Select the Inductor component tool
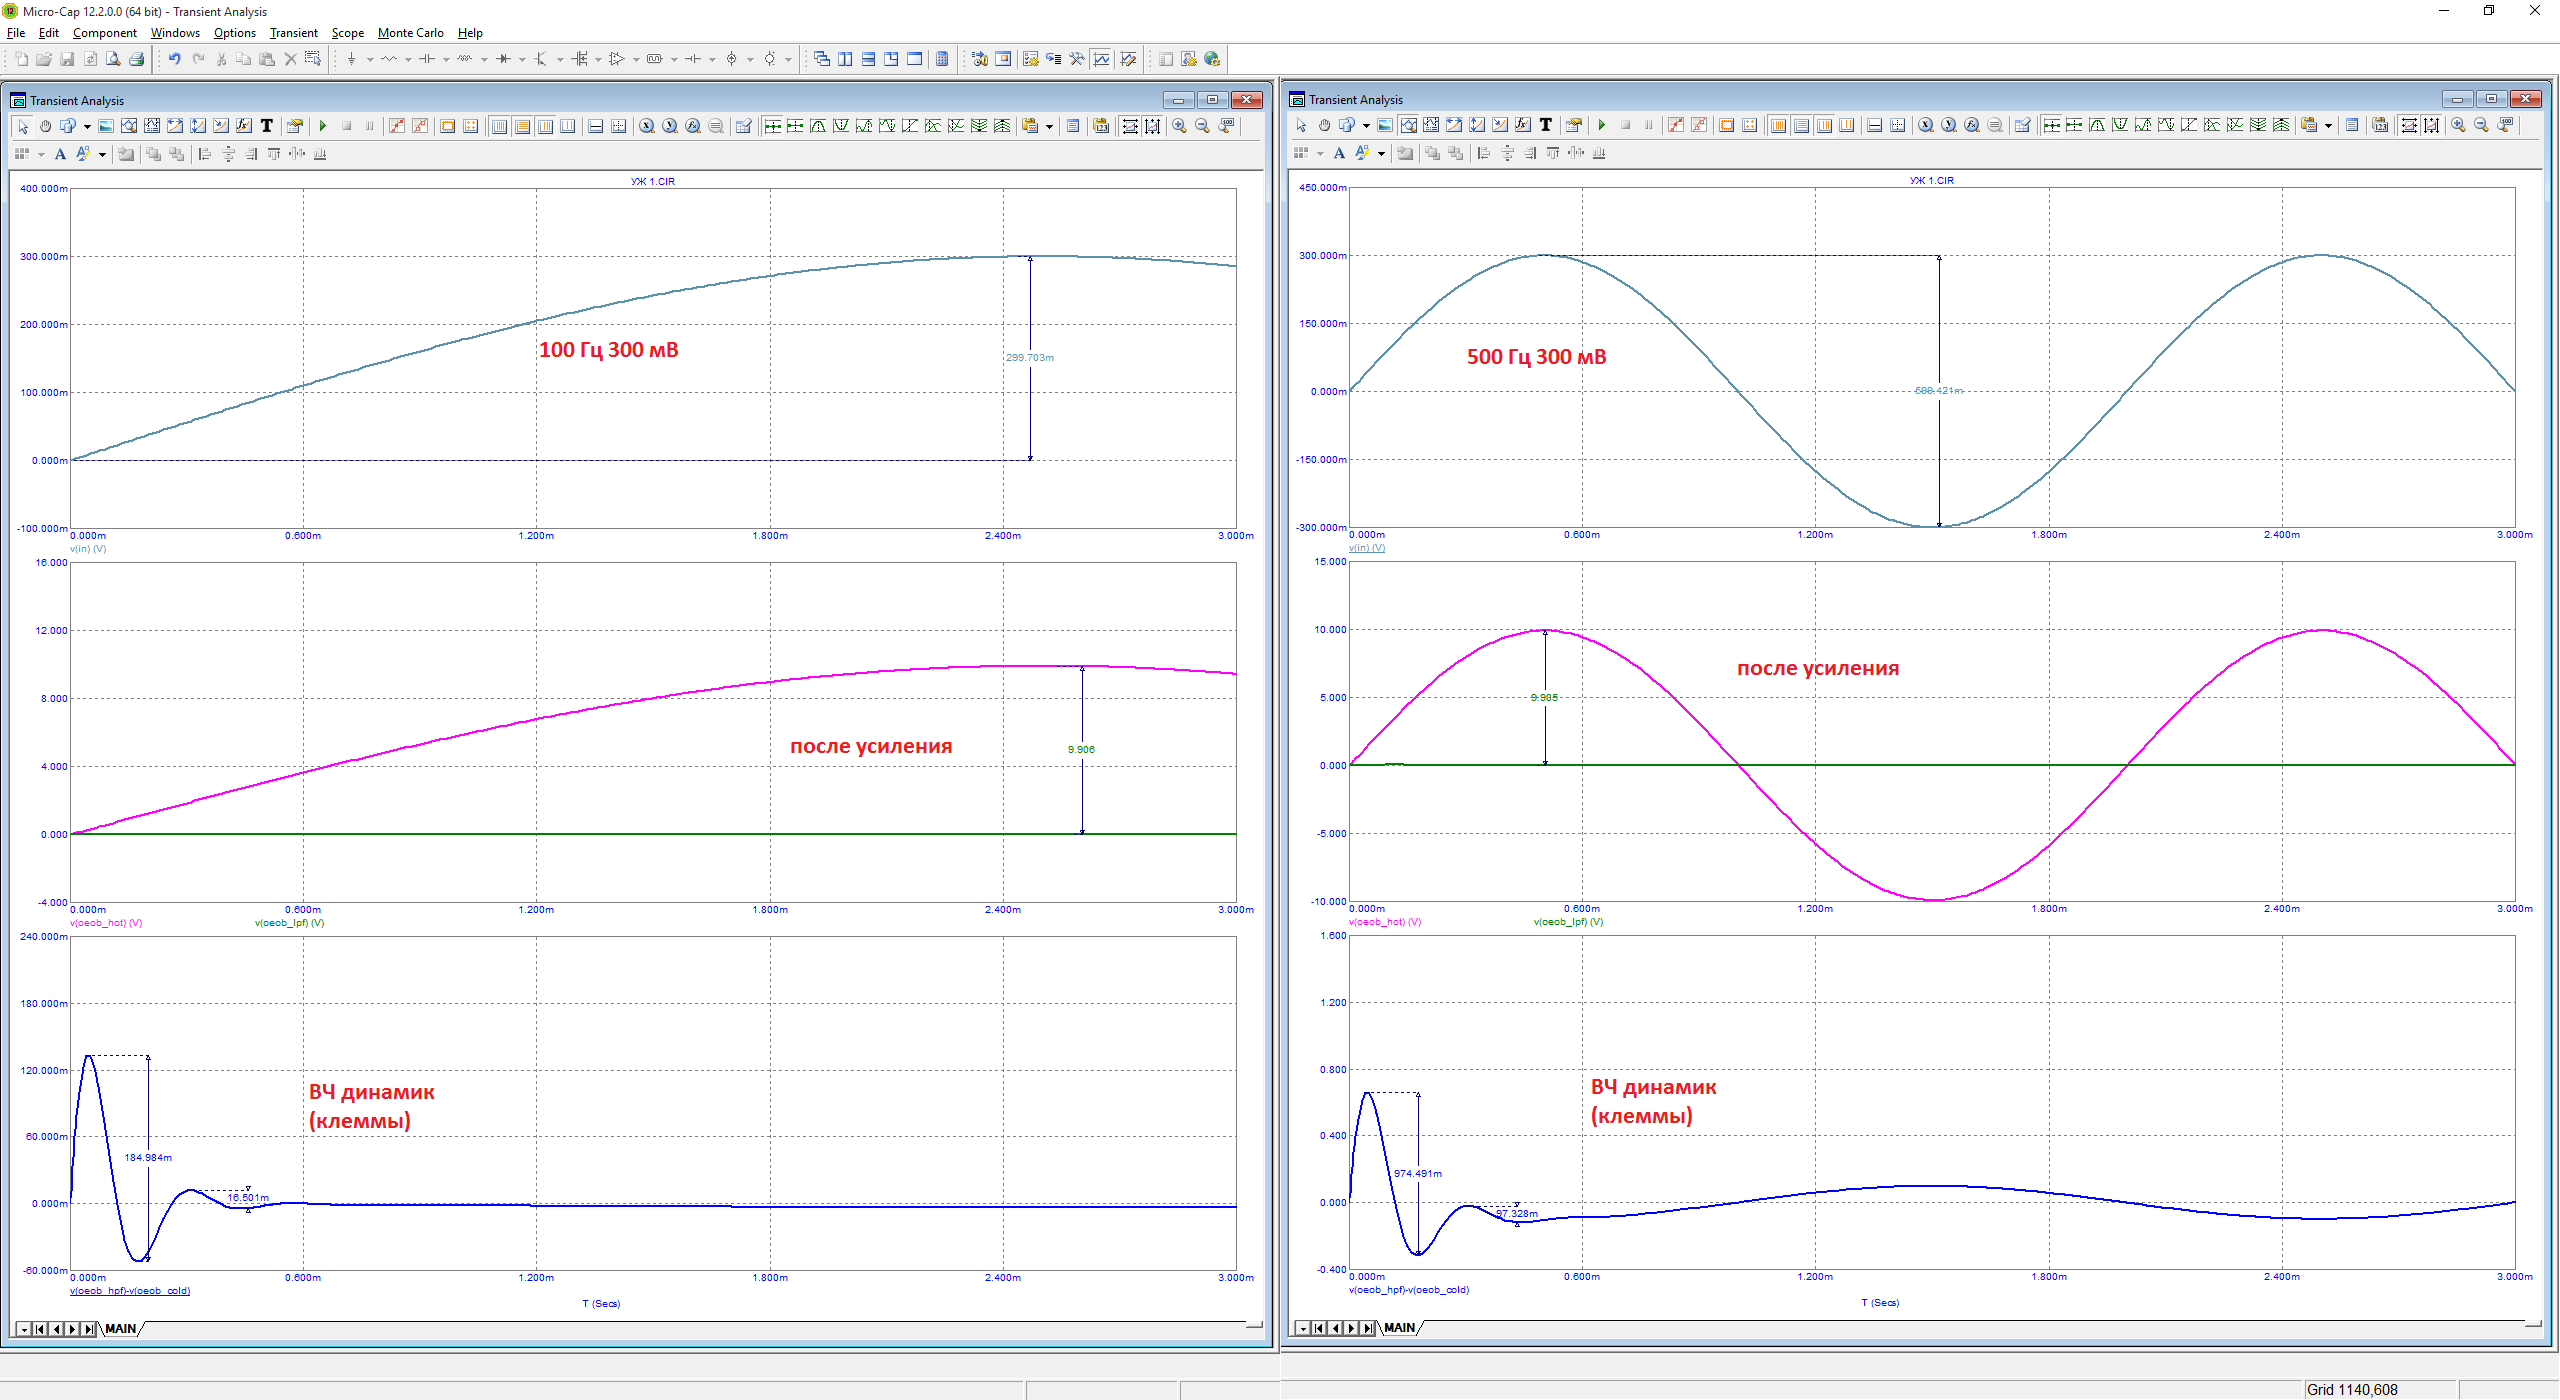Viewport: 2560px width, 1400px height. (x=465, y=59)
